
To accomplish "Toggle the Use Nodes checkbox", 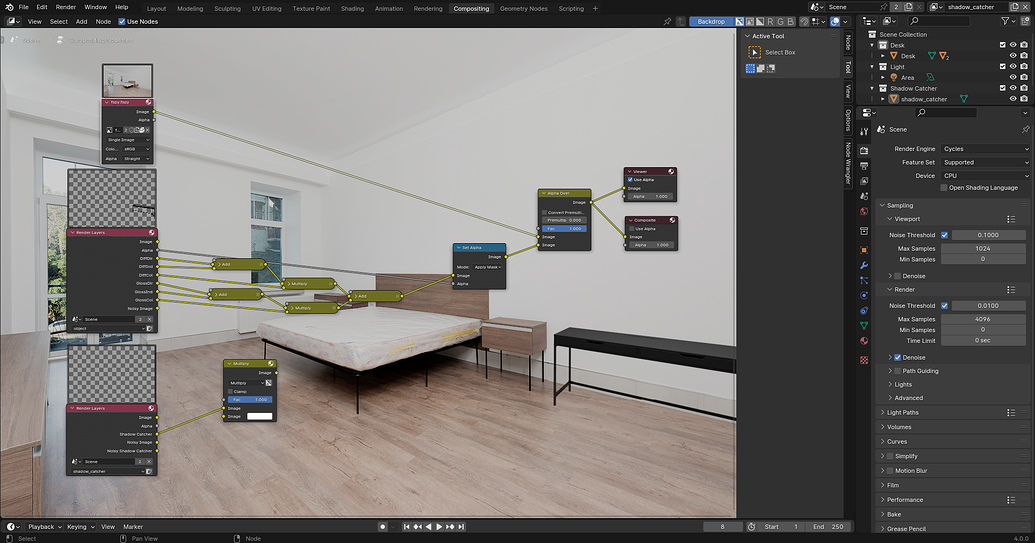I will coord(121,21).
